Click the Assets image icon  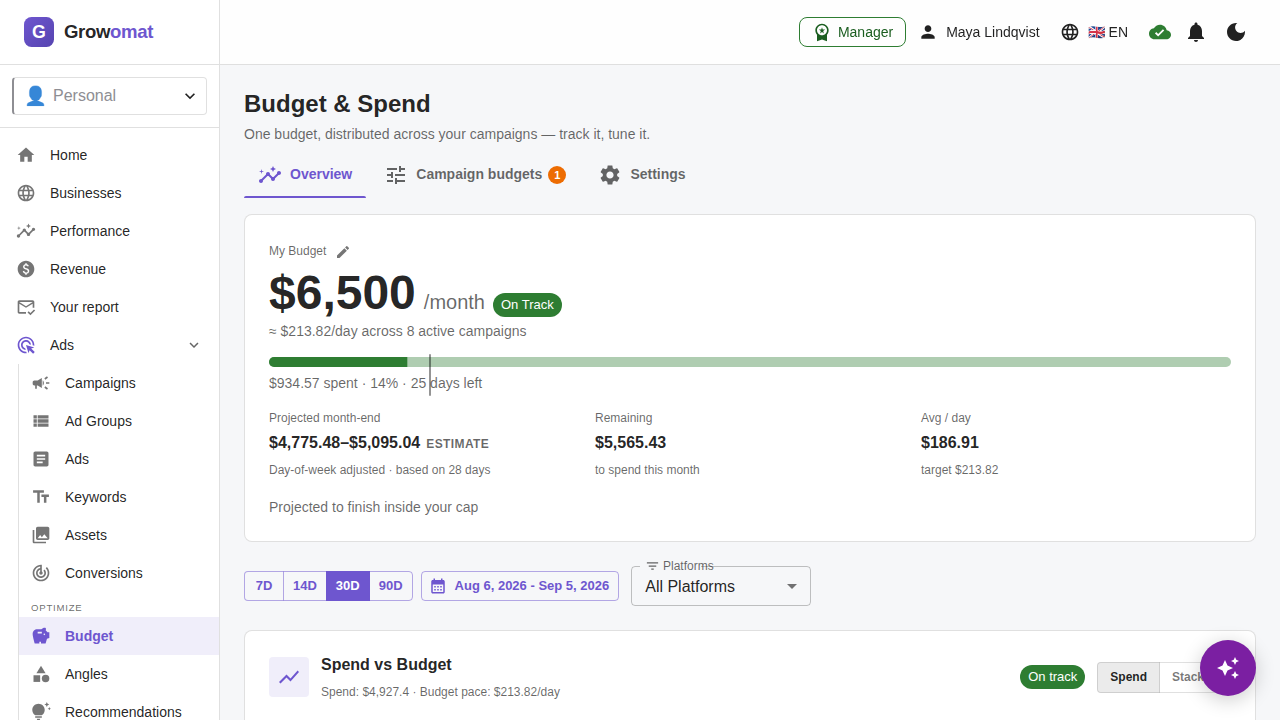coord(41,535)
